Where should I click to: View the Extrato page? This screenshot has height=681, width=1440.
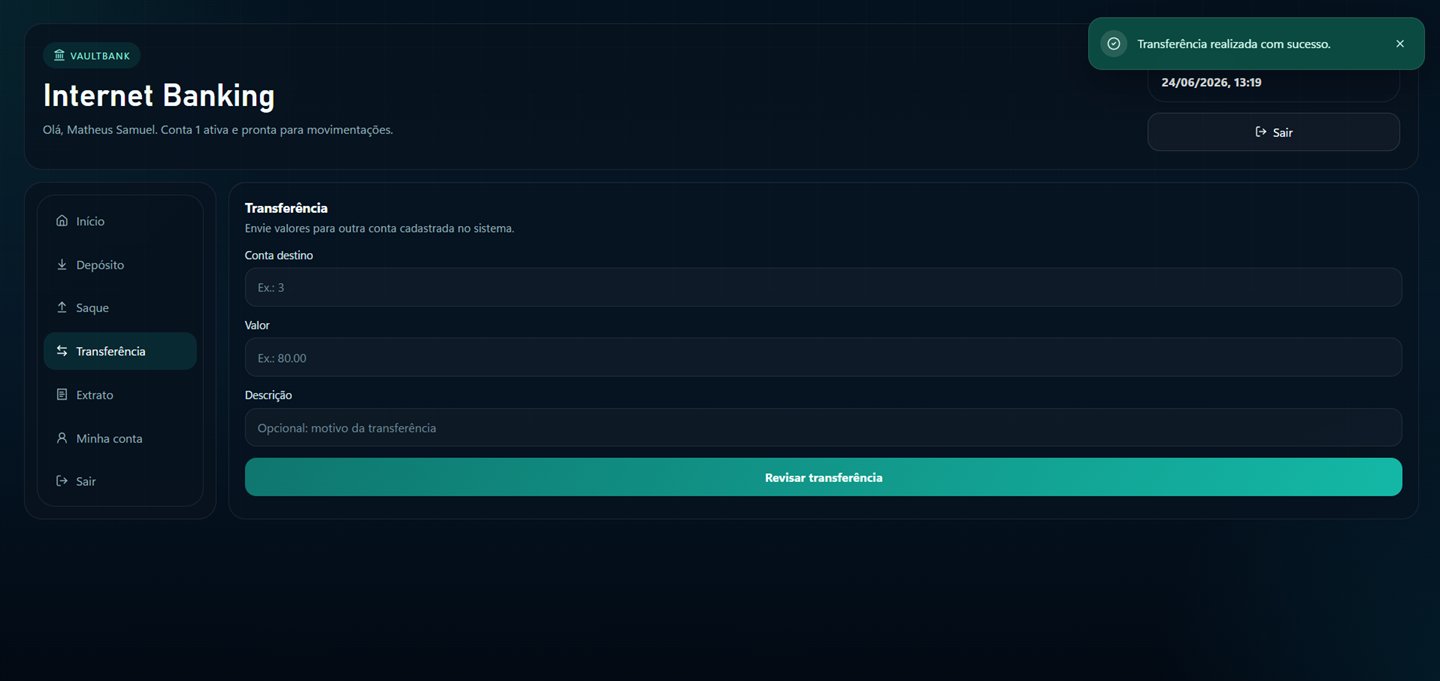(120, 395)
